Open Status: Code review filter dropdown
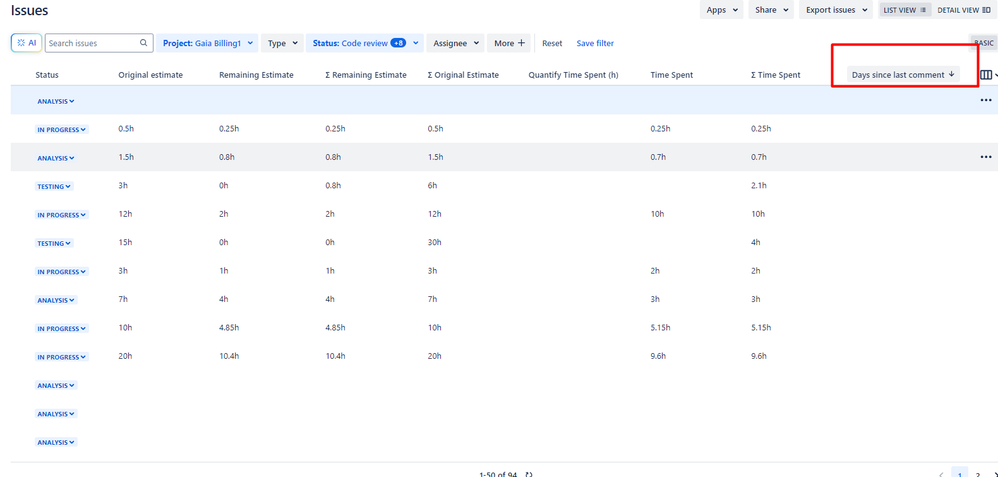Screen dimensions: 998x477 coord(365,43)
